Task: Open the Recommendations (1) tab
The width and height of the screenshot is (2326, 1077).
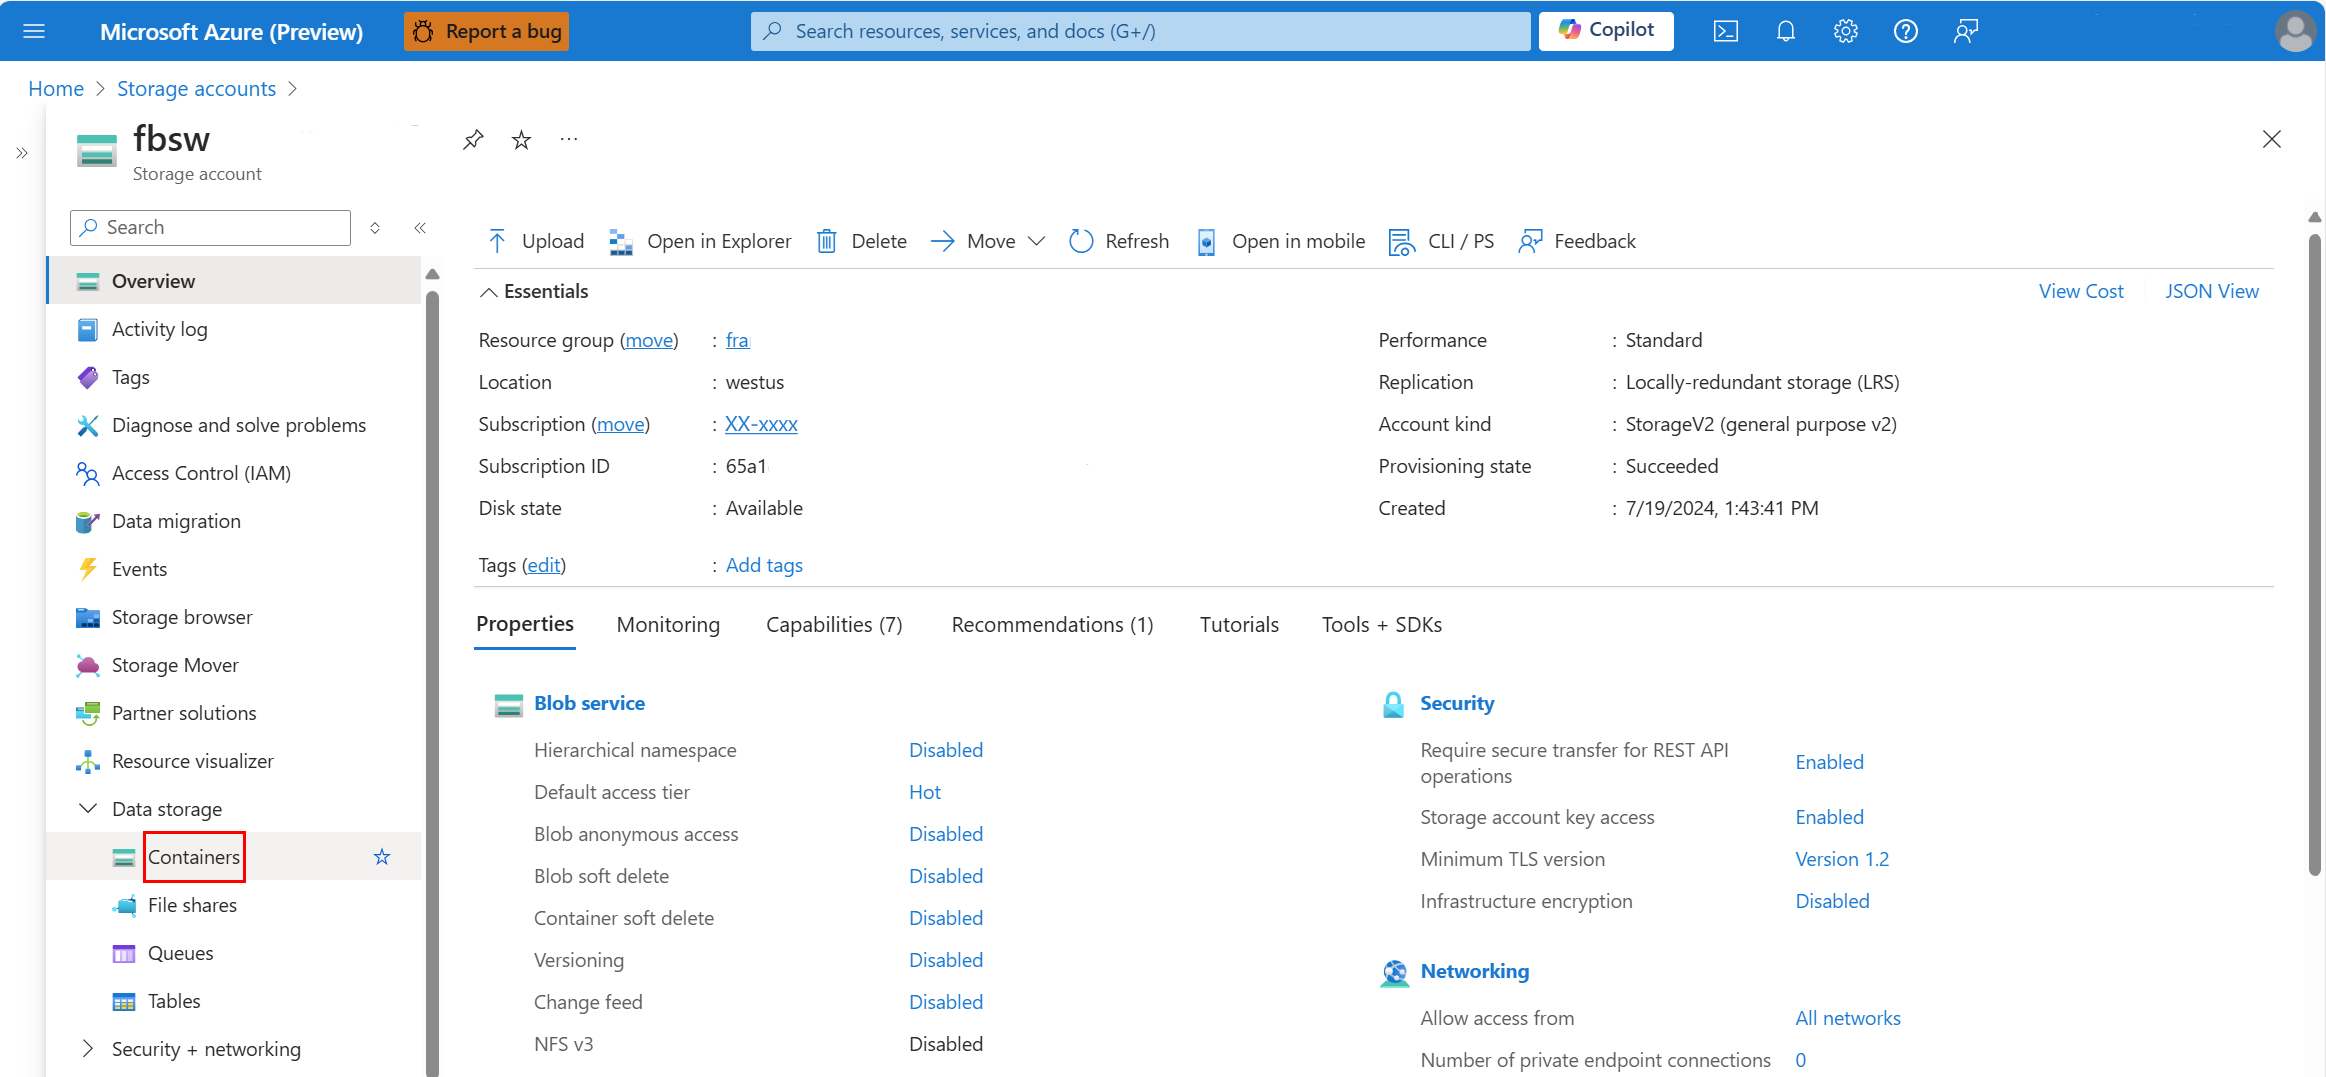Action: [x=1052, y=625]
